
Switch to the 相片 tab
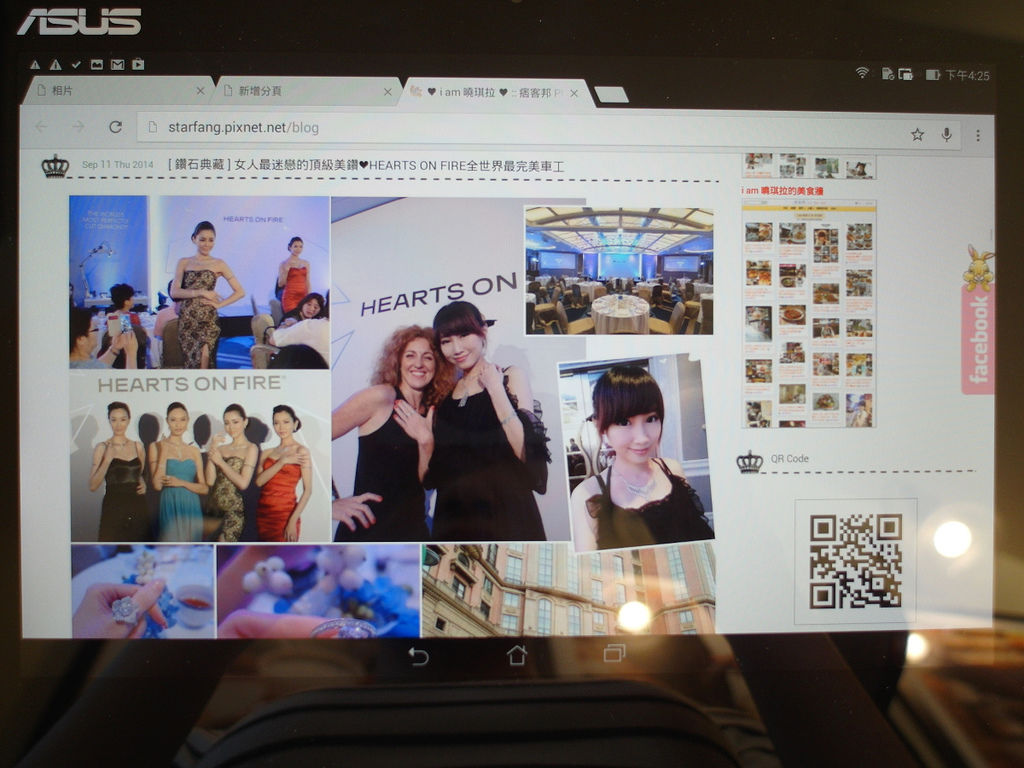click(118, 91)
